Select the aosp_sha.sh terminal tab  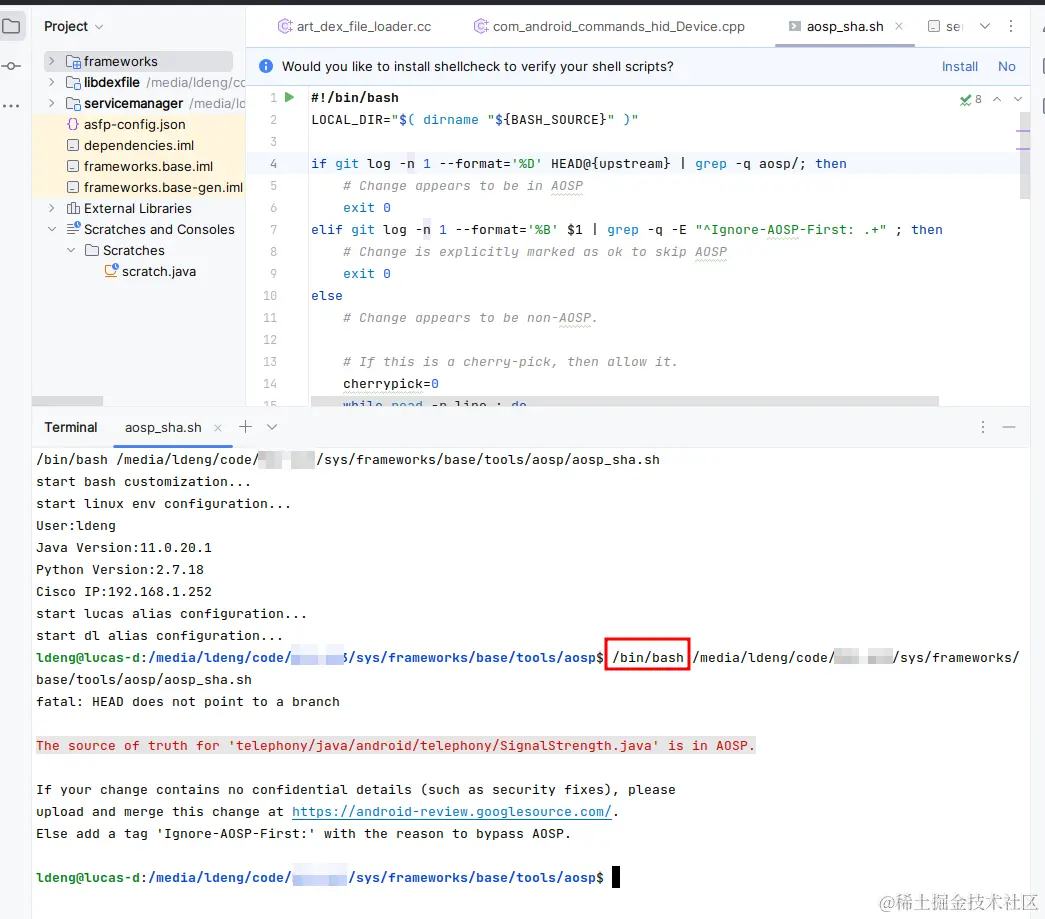(161, 427)
